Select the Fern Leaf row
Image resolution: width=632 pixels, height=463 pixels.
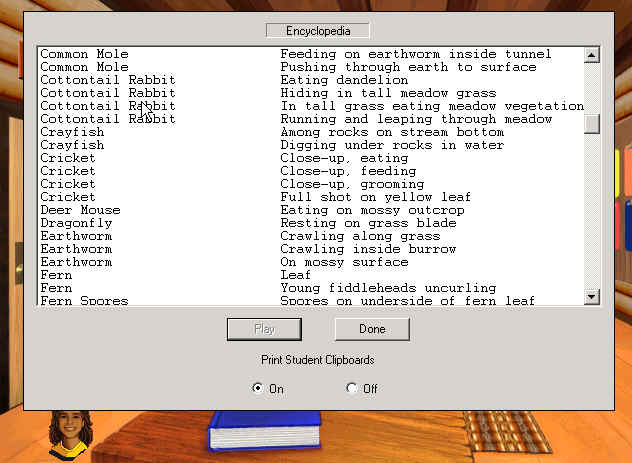pyautogui.click(x=311, y=275)
